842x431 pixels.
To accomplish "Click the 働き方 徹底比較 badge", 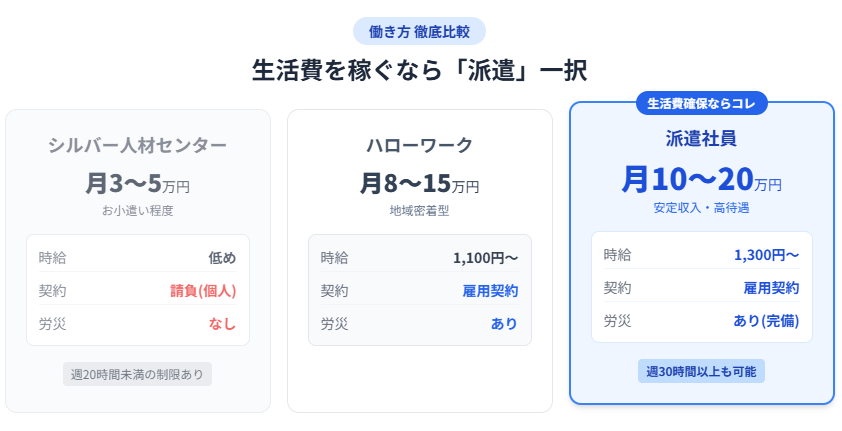I will point(420,31).
